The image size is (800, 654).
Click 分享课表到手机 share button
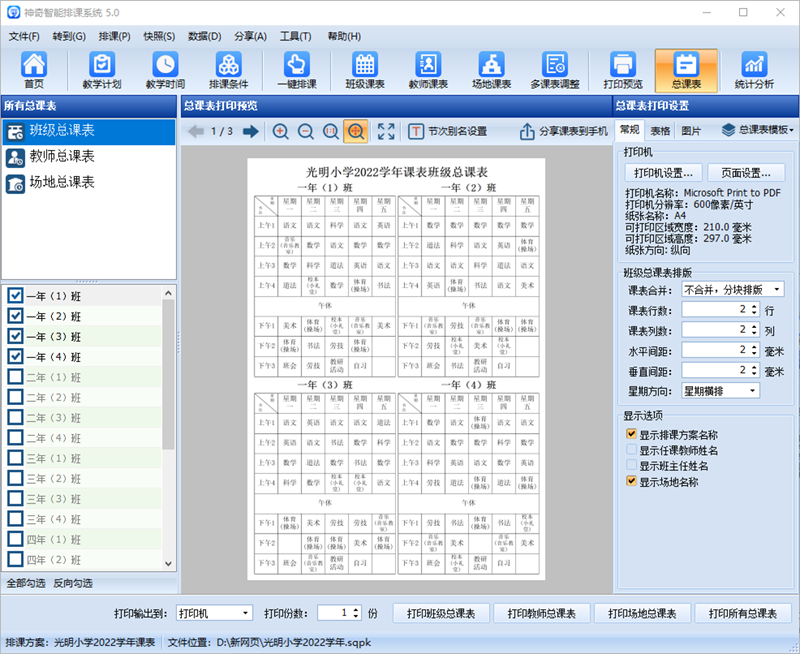[563, 132]
